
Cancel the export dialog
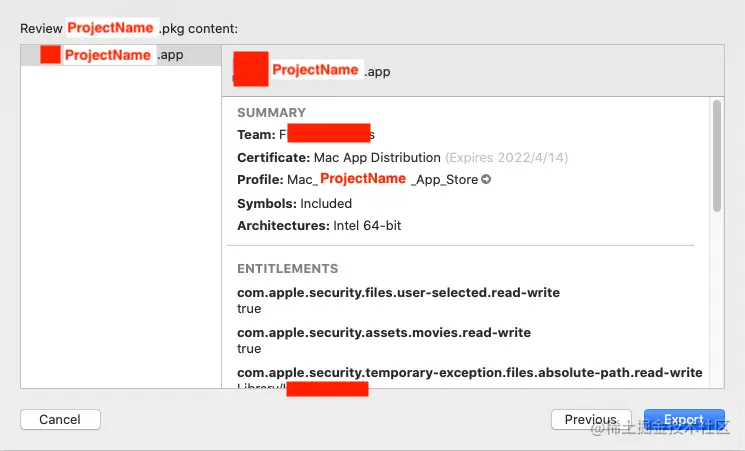(60, 419)
